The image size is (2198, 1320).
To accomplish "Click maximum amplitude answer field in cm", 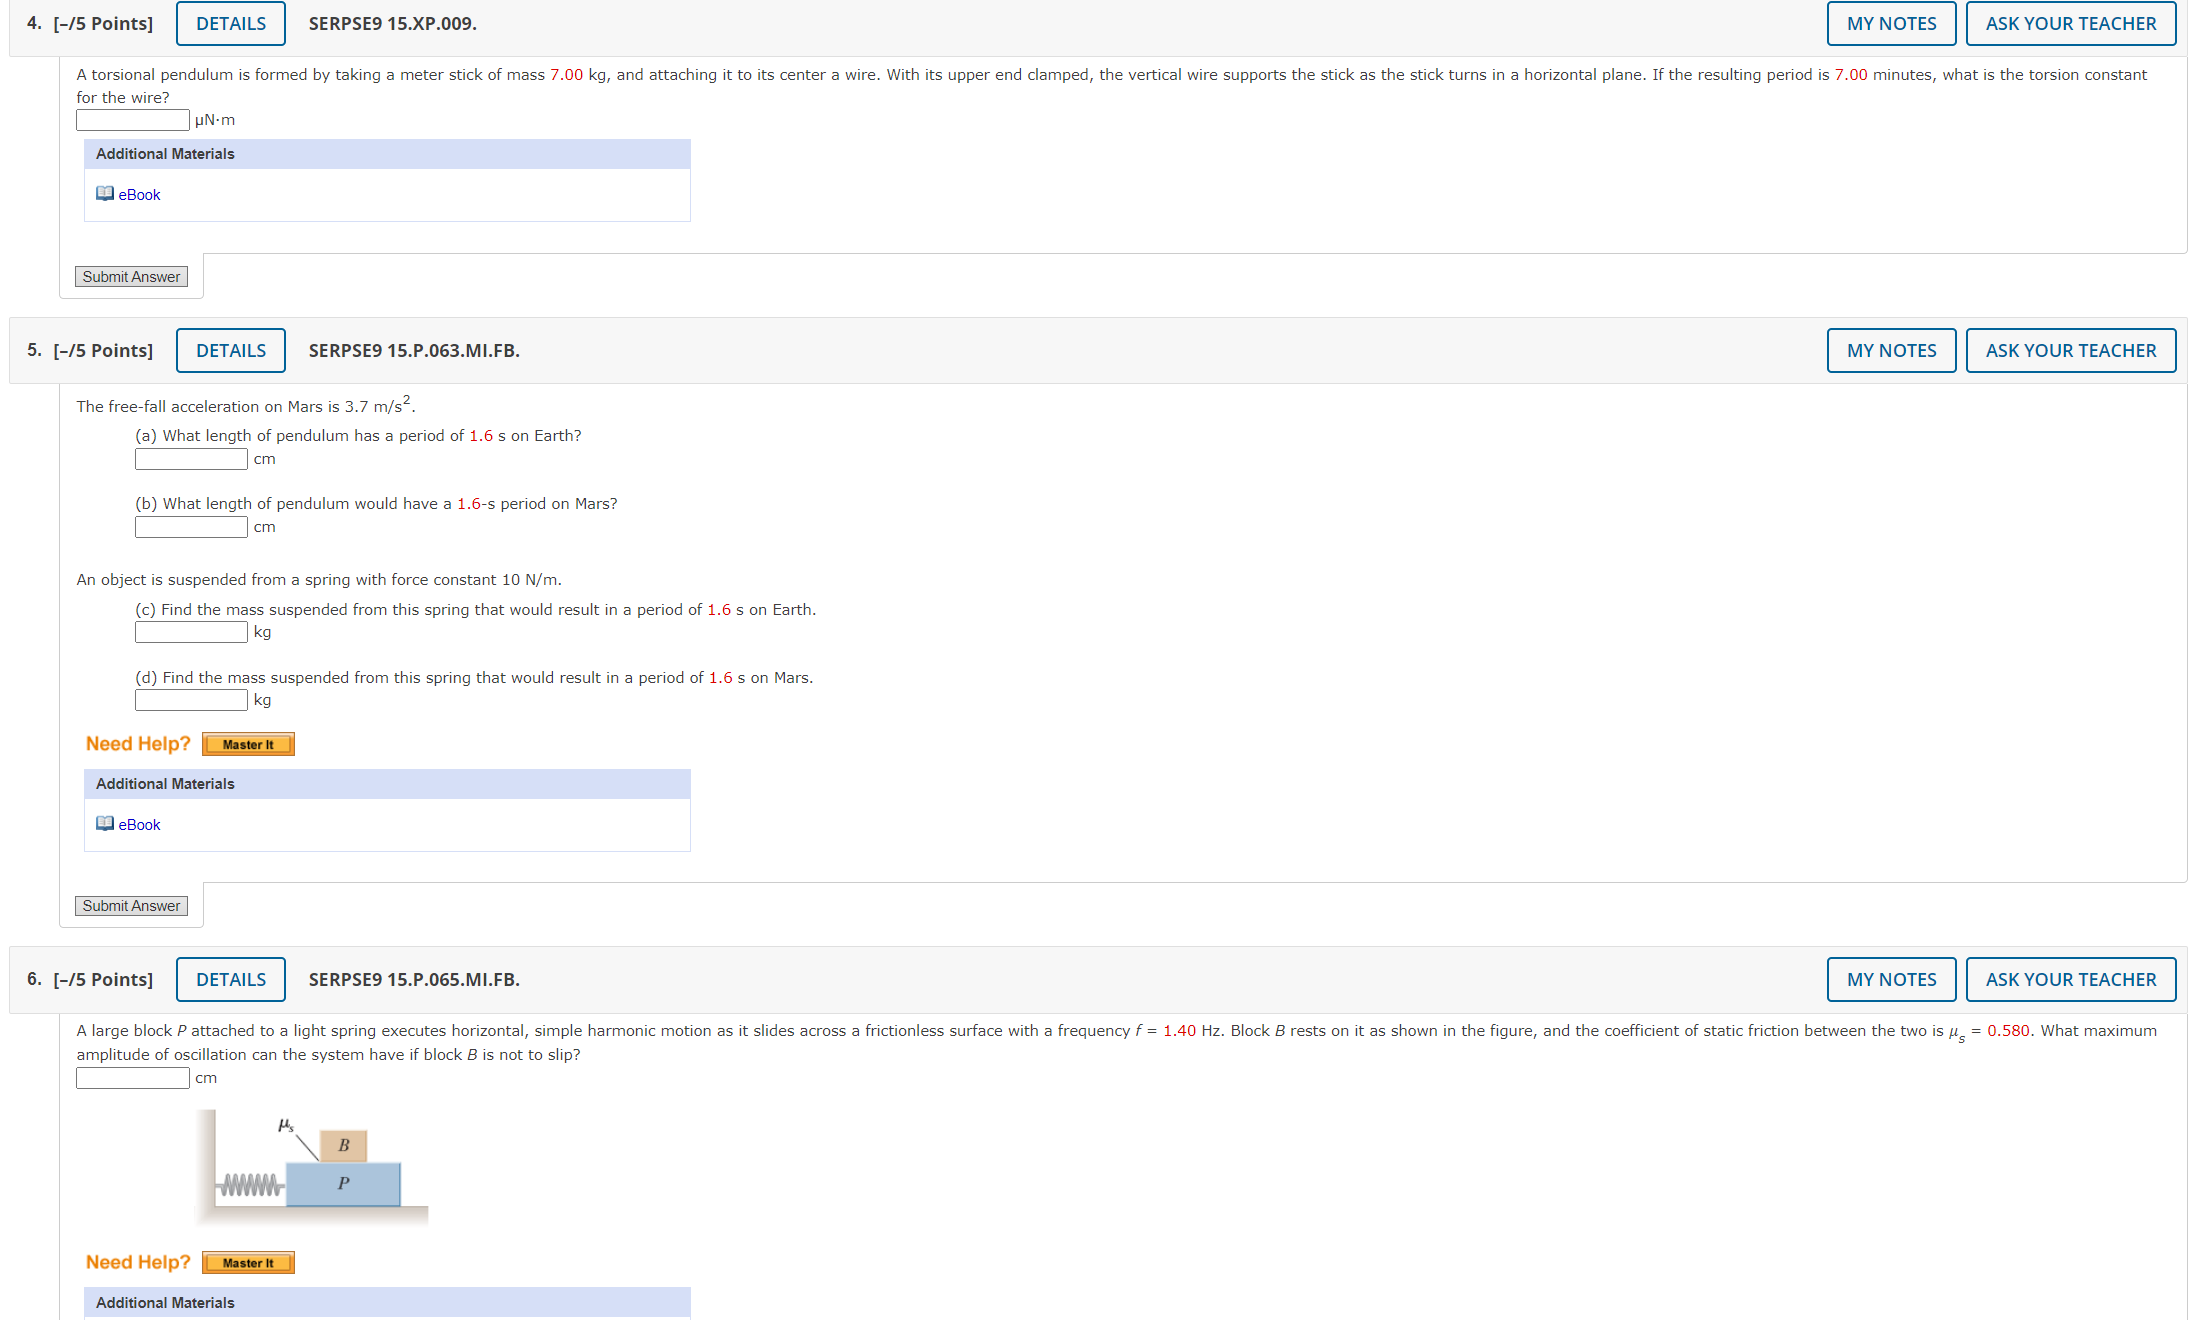I will (x=133, y=1078).
